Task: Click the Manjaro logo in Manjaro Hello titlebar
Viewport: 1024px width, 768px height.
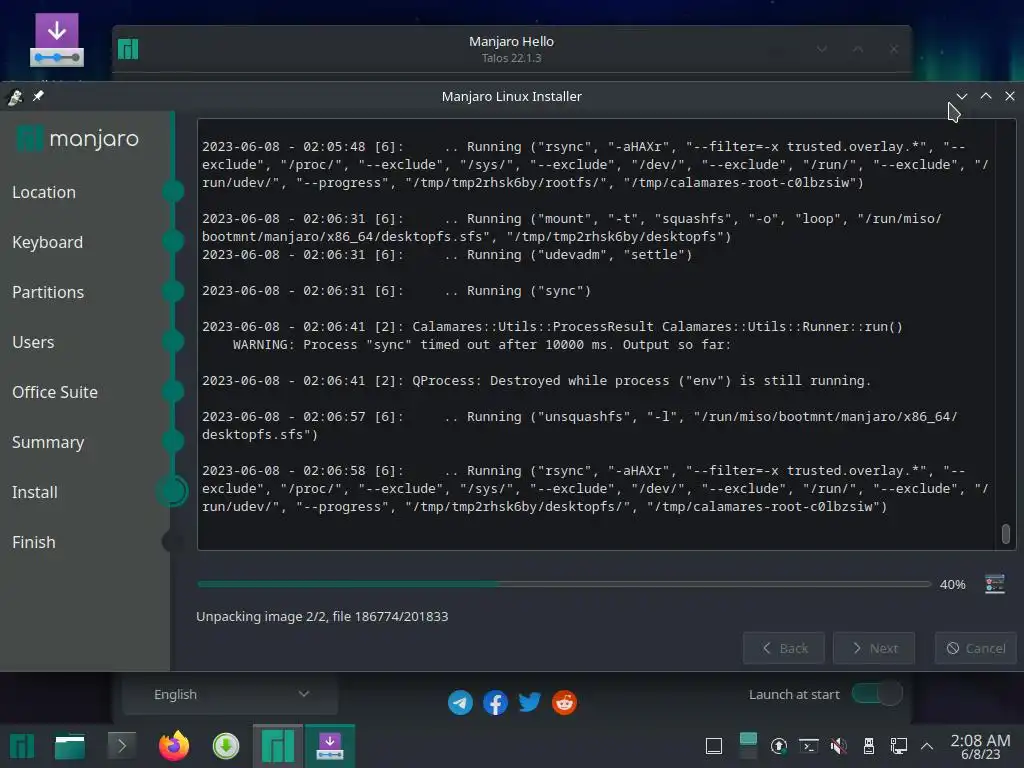Action: (x=128, y=49)
